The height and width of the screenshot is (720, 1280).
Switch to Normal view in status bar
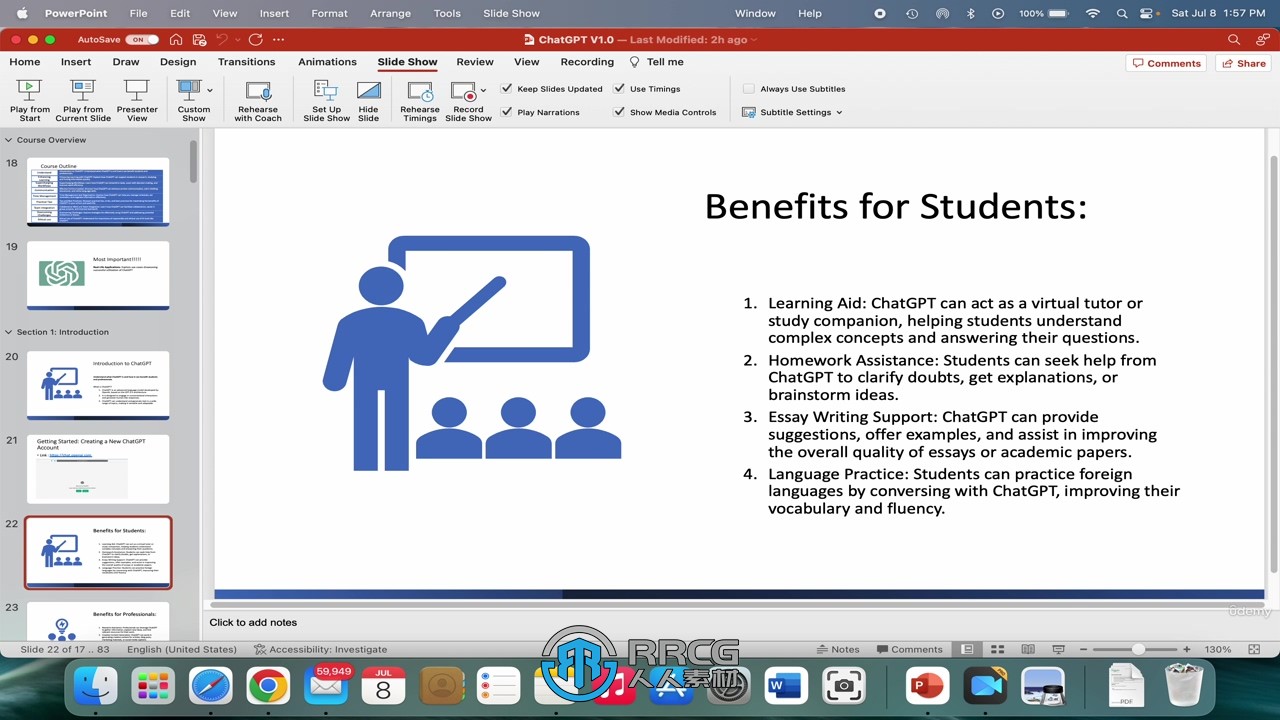[967, 649]
